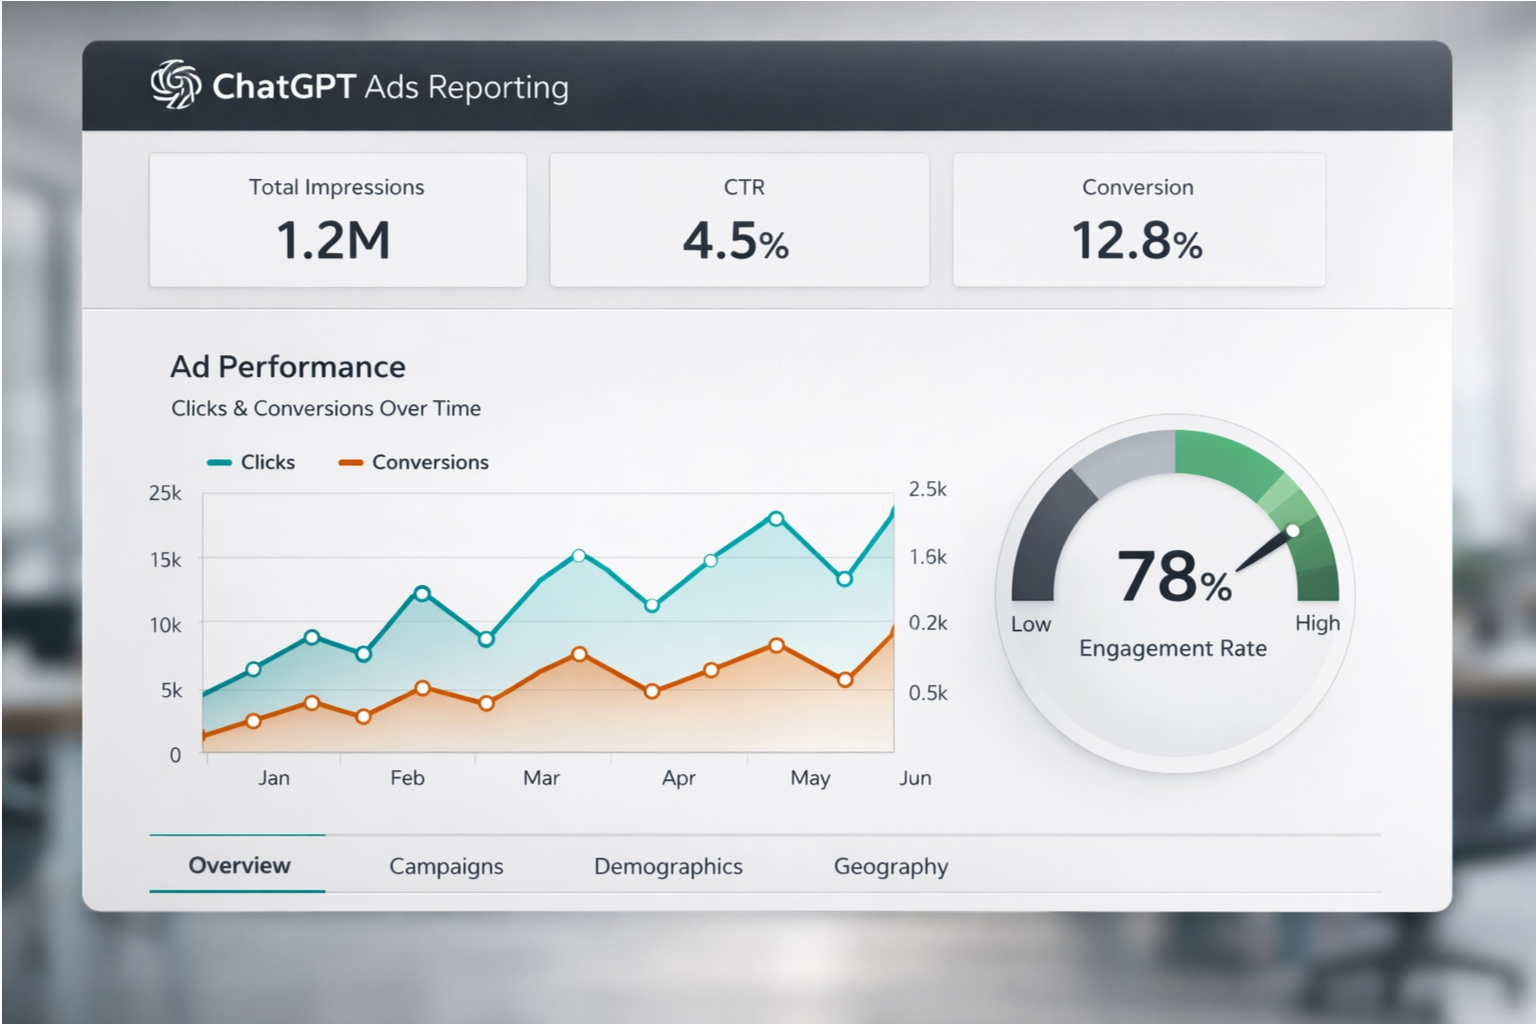Switch to the Campaigns tab
Viewport: 1536px width, 1024px height.
(445, 866)
